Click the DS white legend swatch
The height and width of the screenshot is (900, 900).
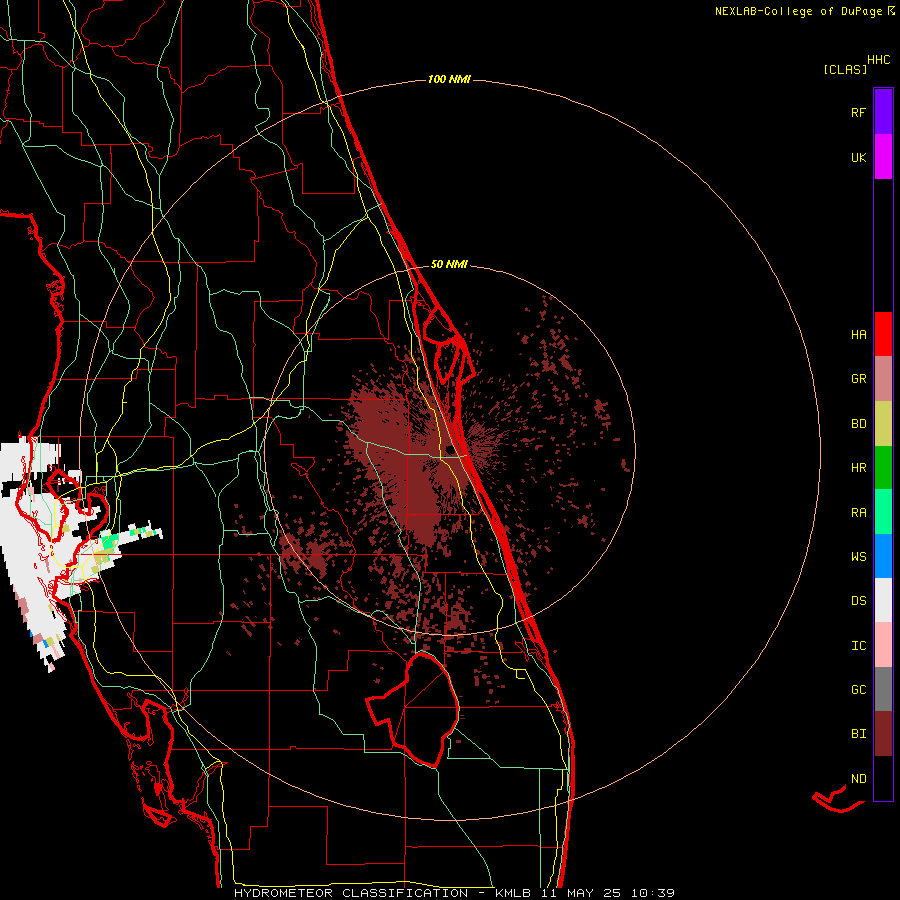[883, 600]
